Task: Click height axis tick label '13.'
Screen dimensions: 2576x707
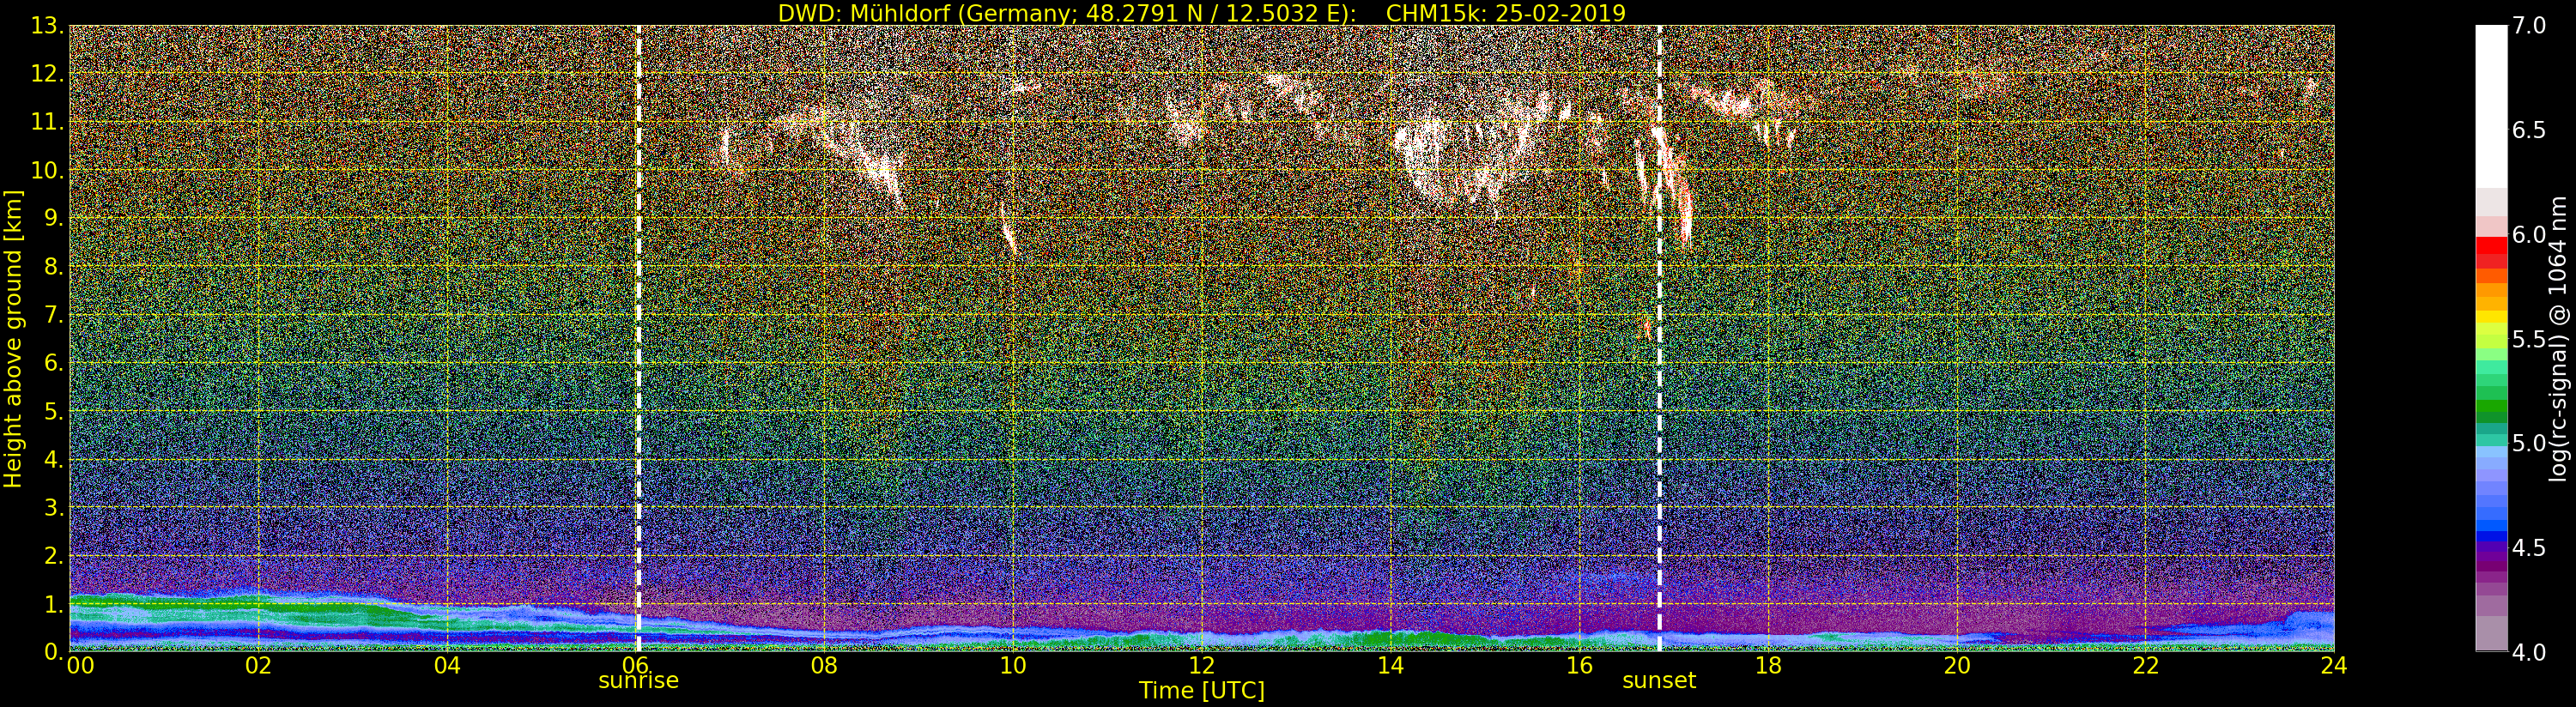Action: coord(47,26)
